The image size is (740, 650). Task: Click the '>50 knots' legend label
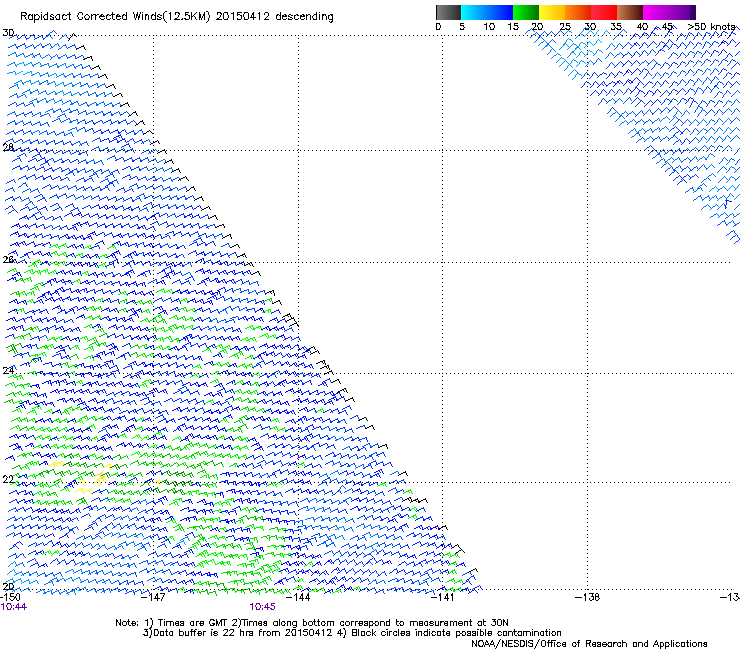tap(711, 27)
